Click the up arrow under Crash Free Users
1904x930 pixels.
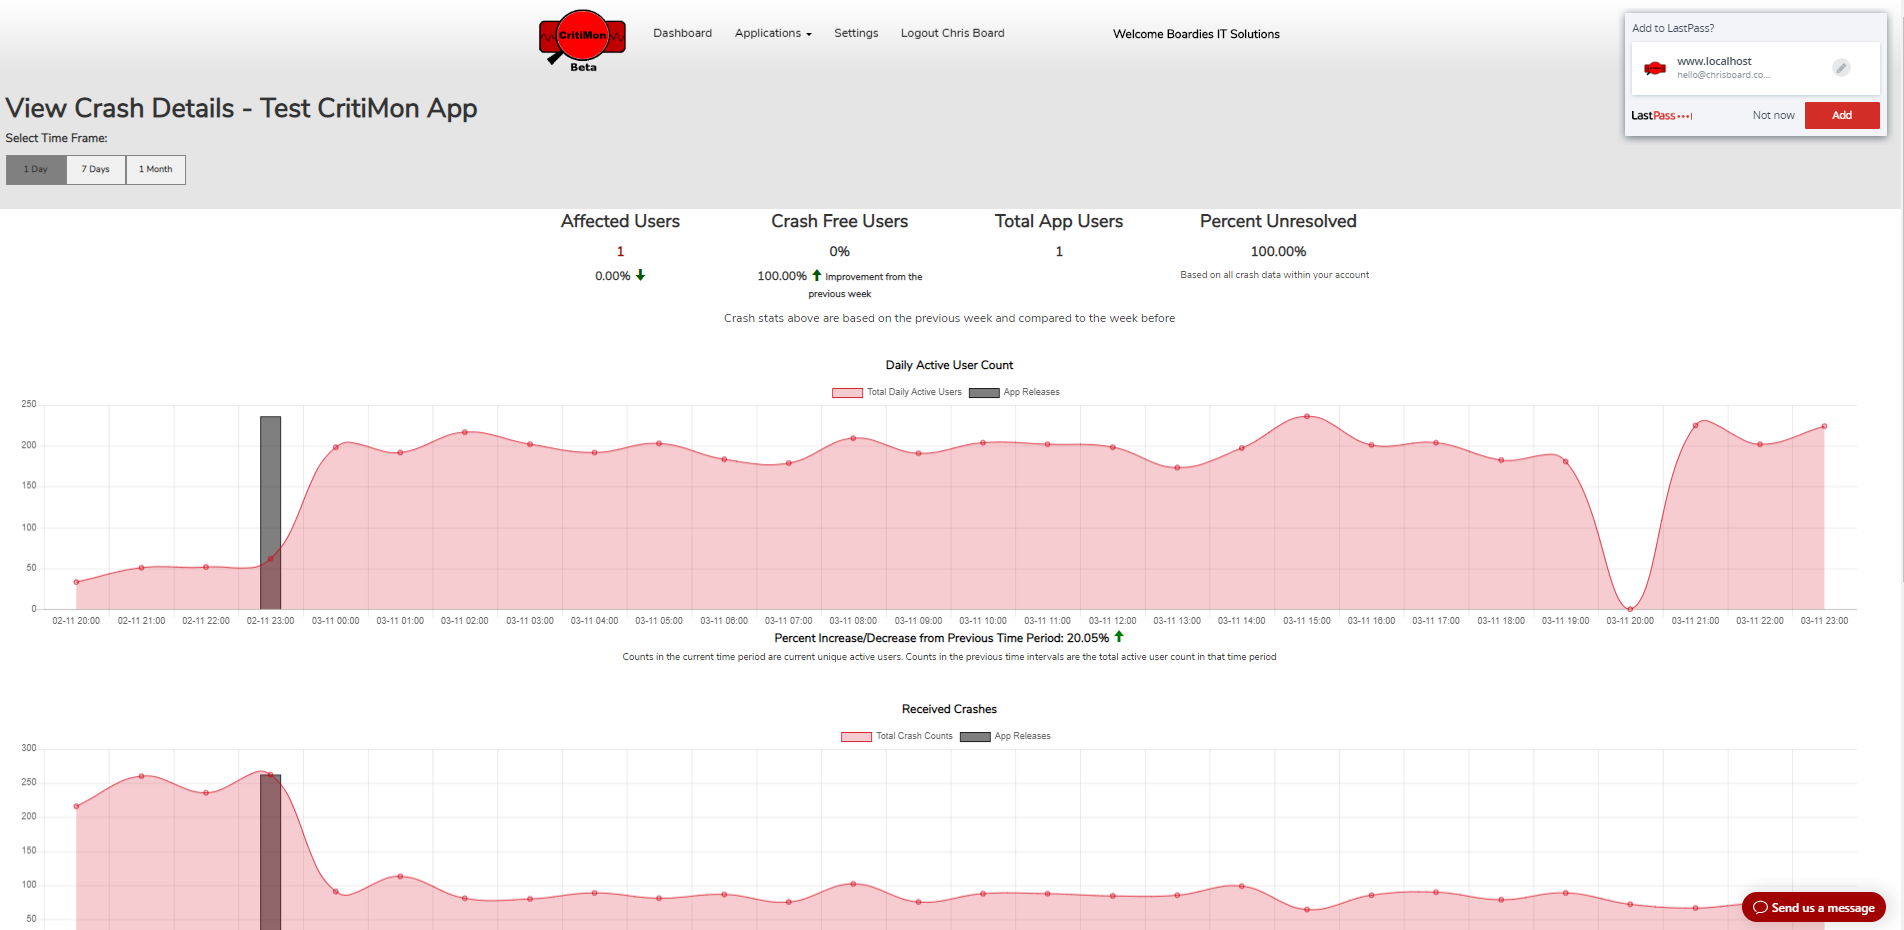(816, 275)
